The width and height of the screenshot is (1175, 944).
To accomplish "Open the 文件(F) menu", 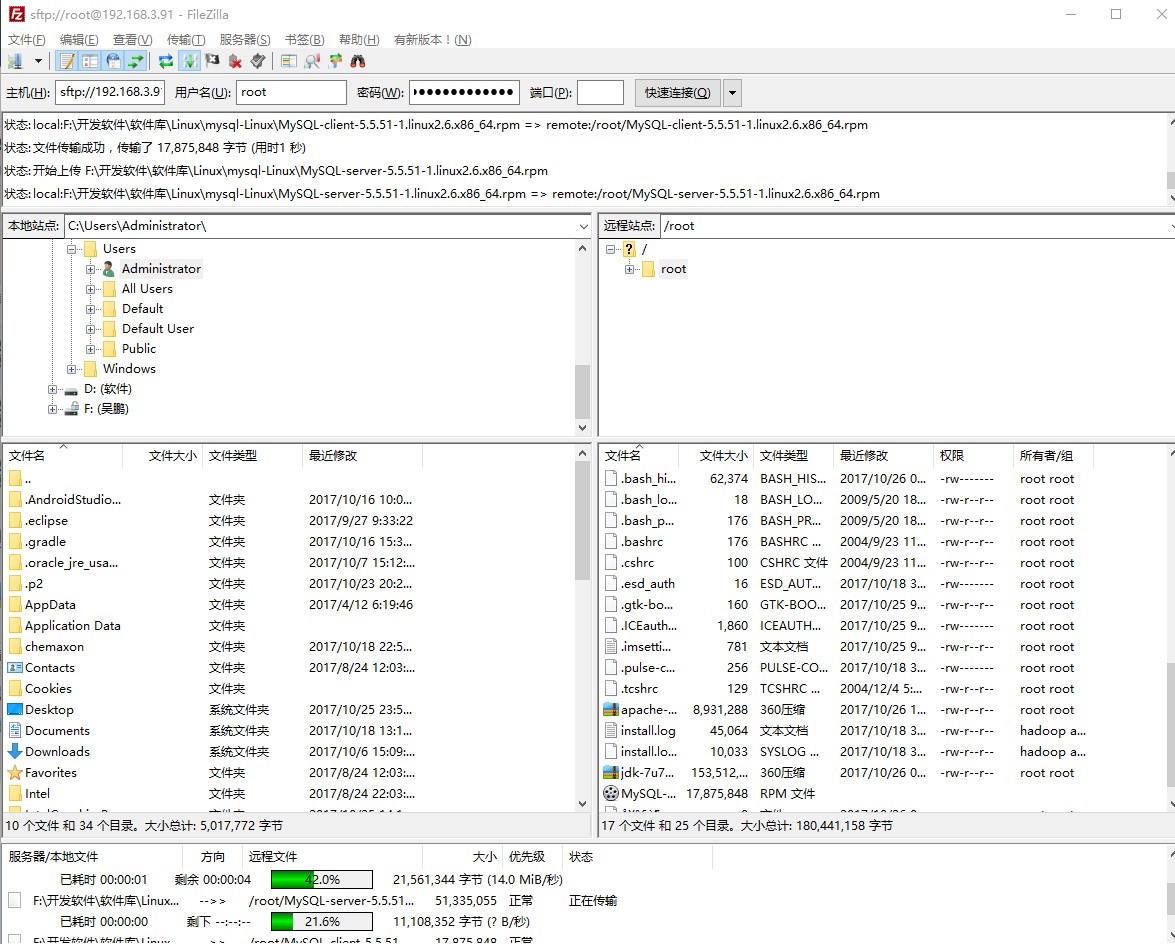I will 26,40.
